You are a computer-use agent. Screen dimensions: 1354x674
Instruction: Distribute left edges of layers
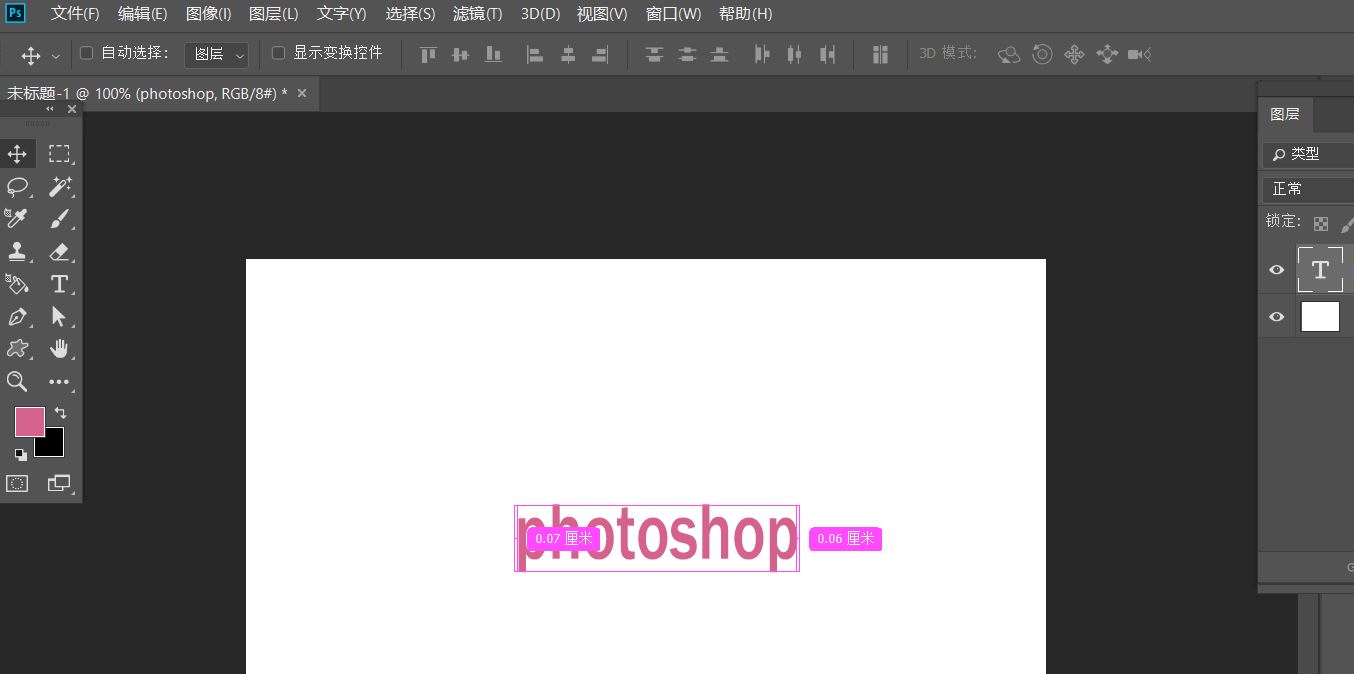762,54
